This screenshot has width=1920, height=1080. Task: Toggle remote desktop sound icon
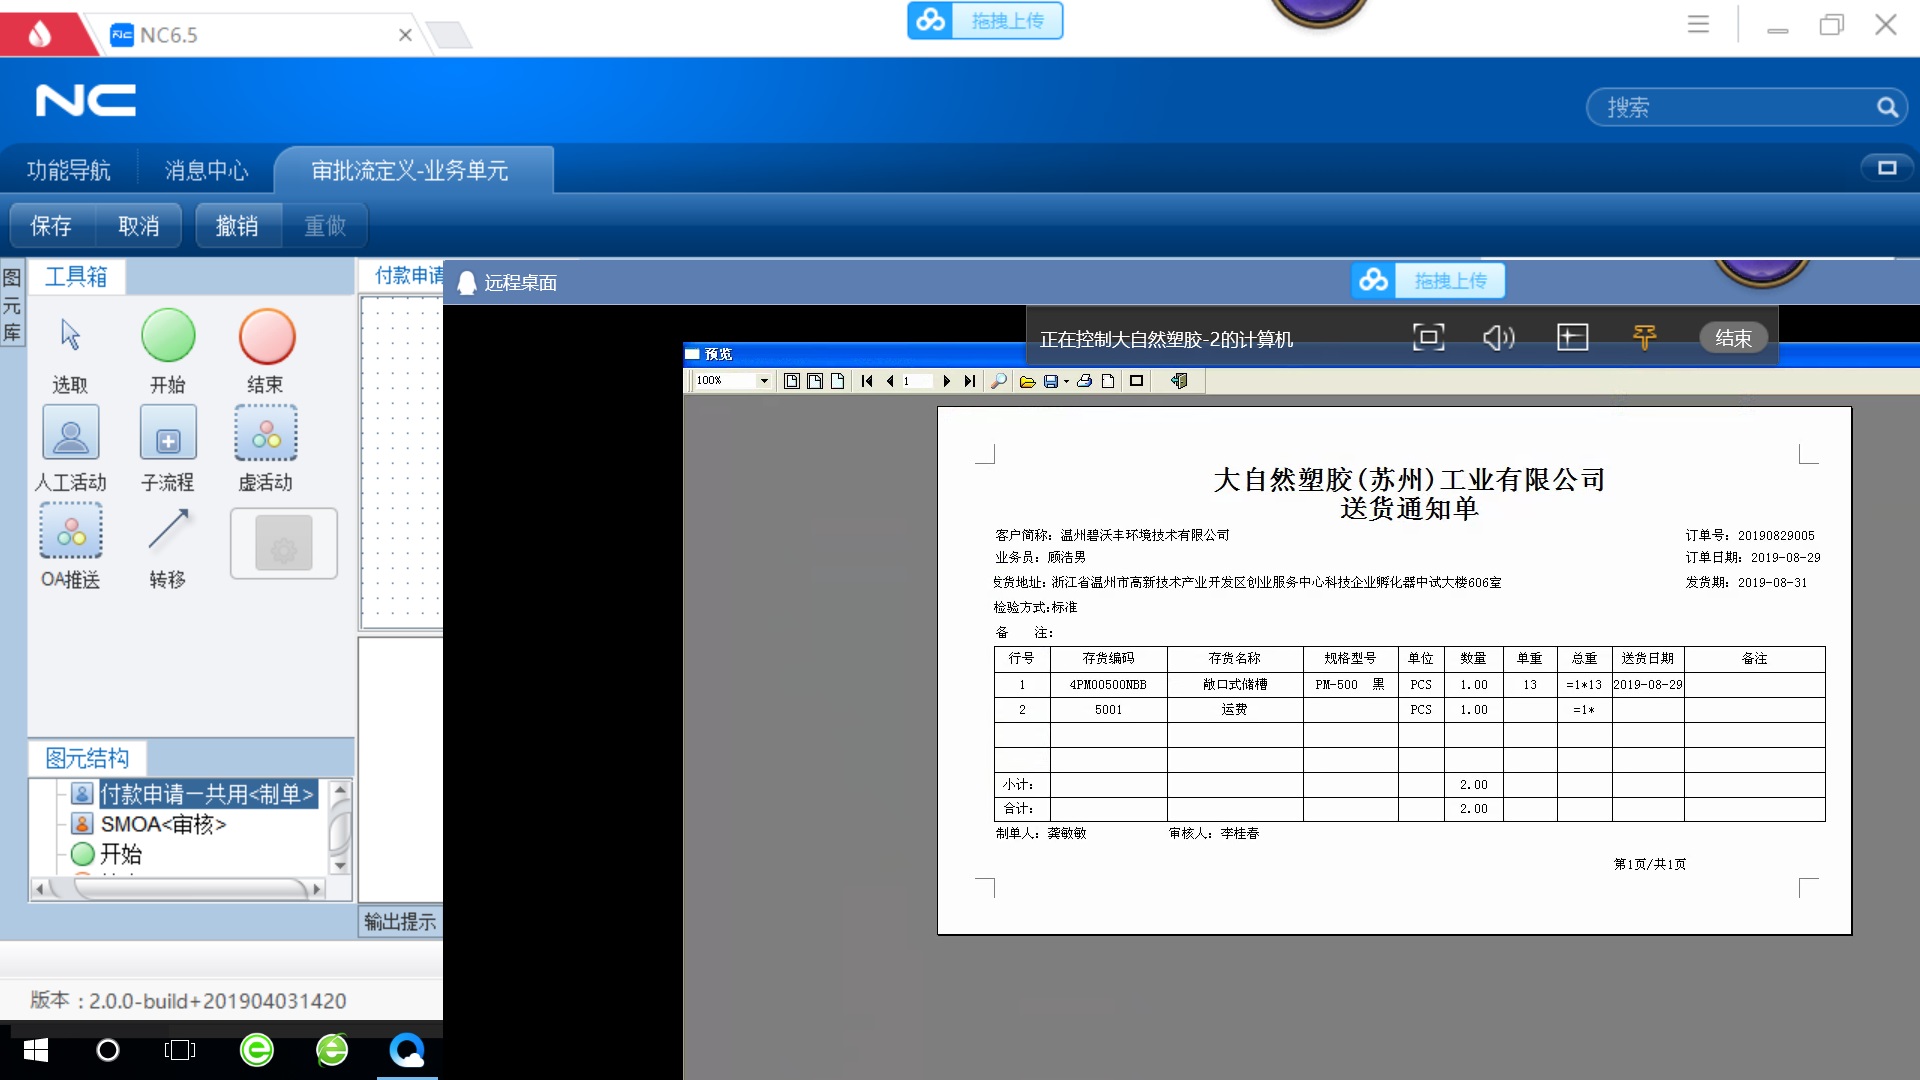1498,338
